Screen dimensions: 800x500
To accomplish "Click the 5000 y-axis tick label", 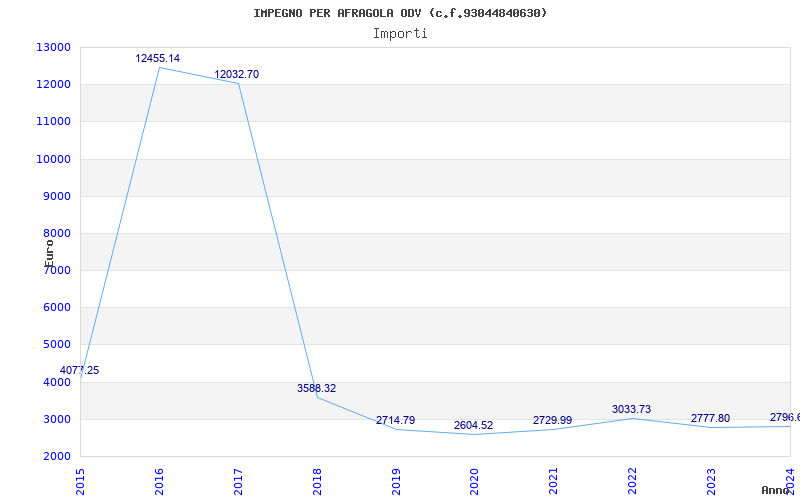I will [56, 345].
